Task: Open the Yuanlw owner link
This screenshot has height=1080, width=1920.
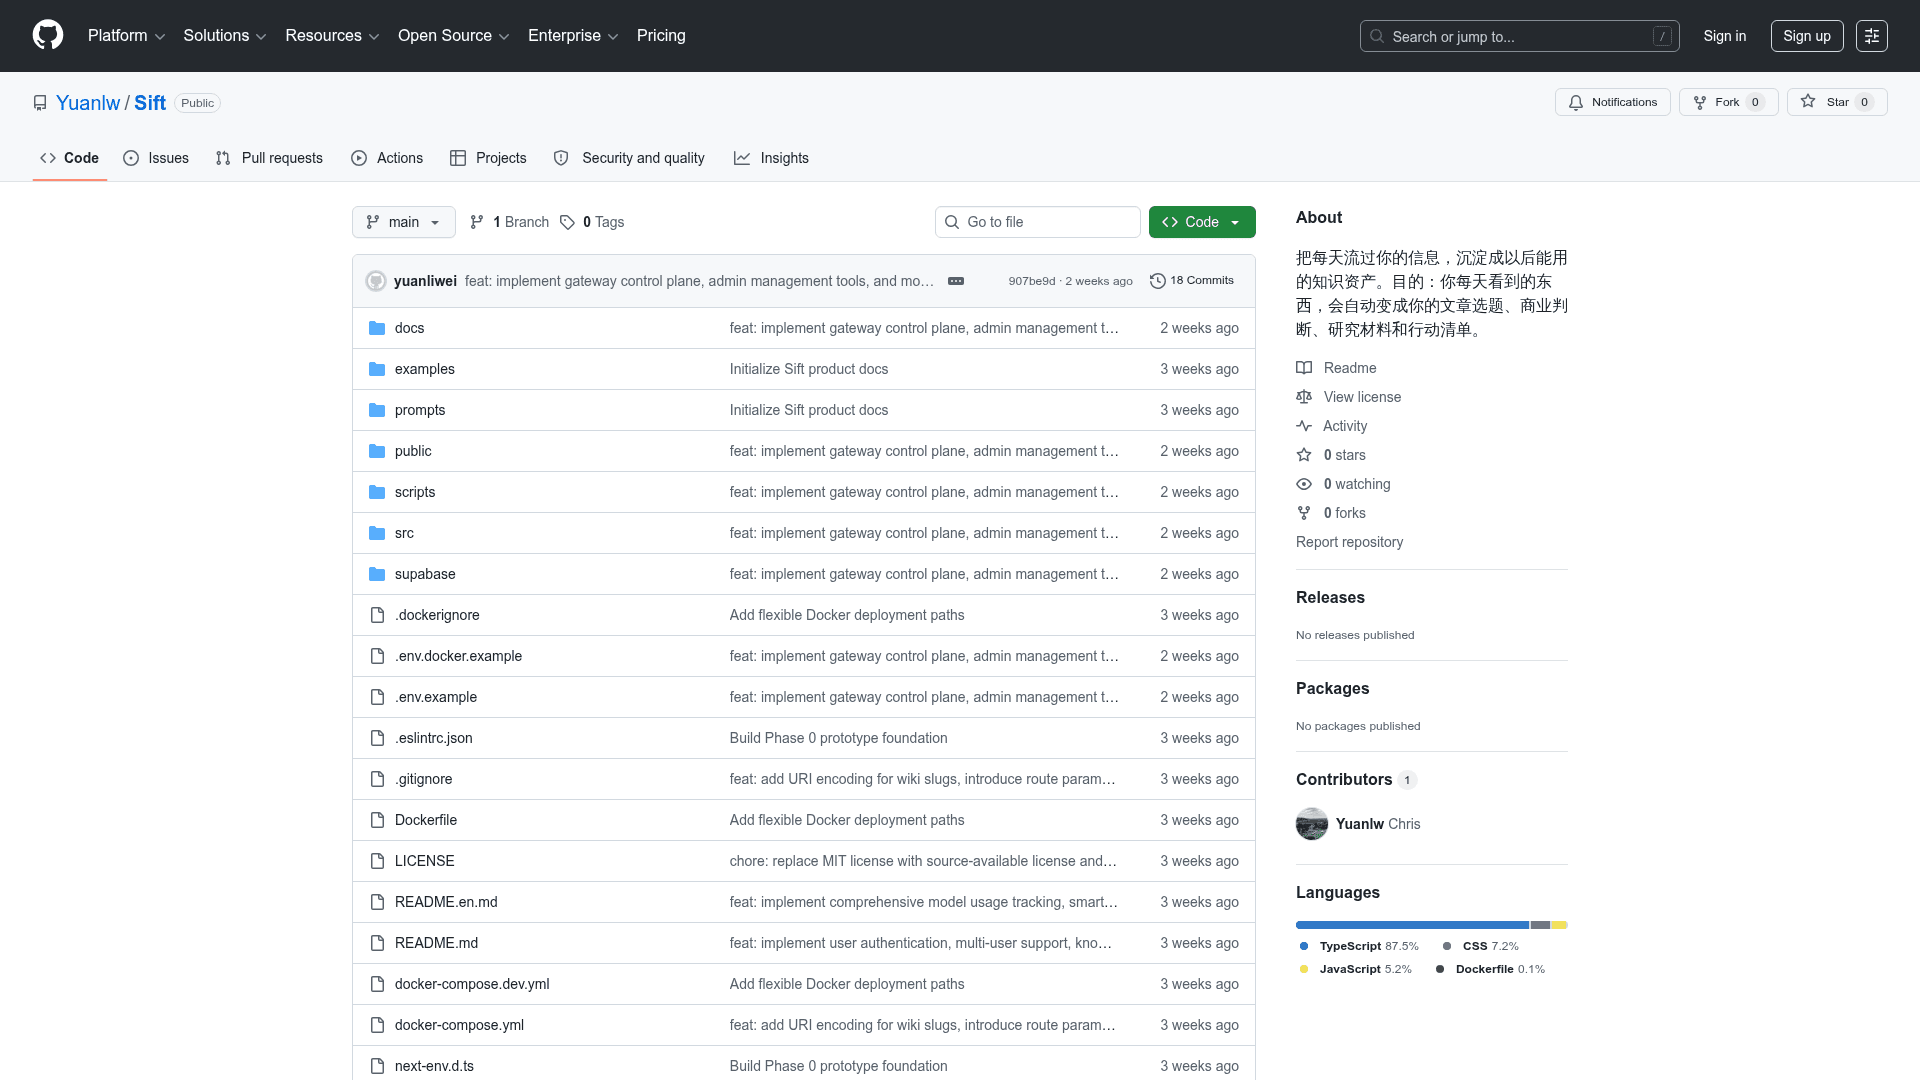Action: pos(88,103)
